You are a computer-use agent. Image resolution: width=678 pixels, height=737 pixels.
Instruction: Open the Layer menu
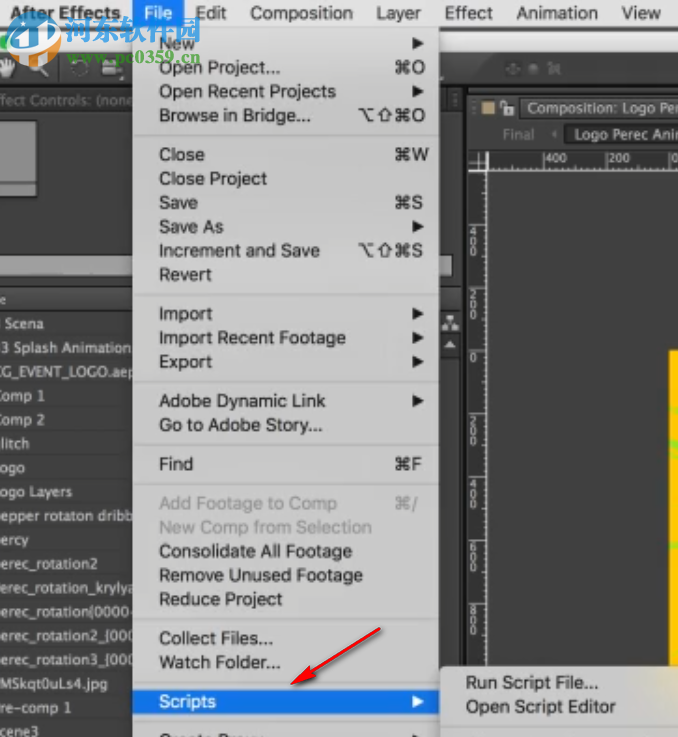tap(398, 13)
